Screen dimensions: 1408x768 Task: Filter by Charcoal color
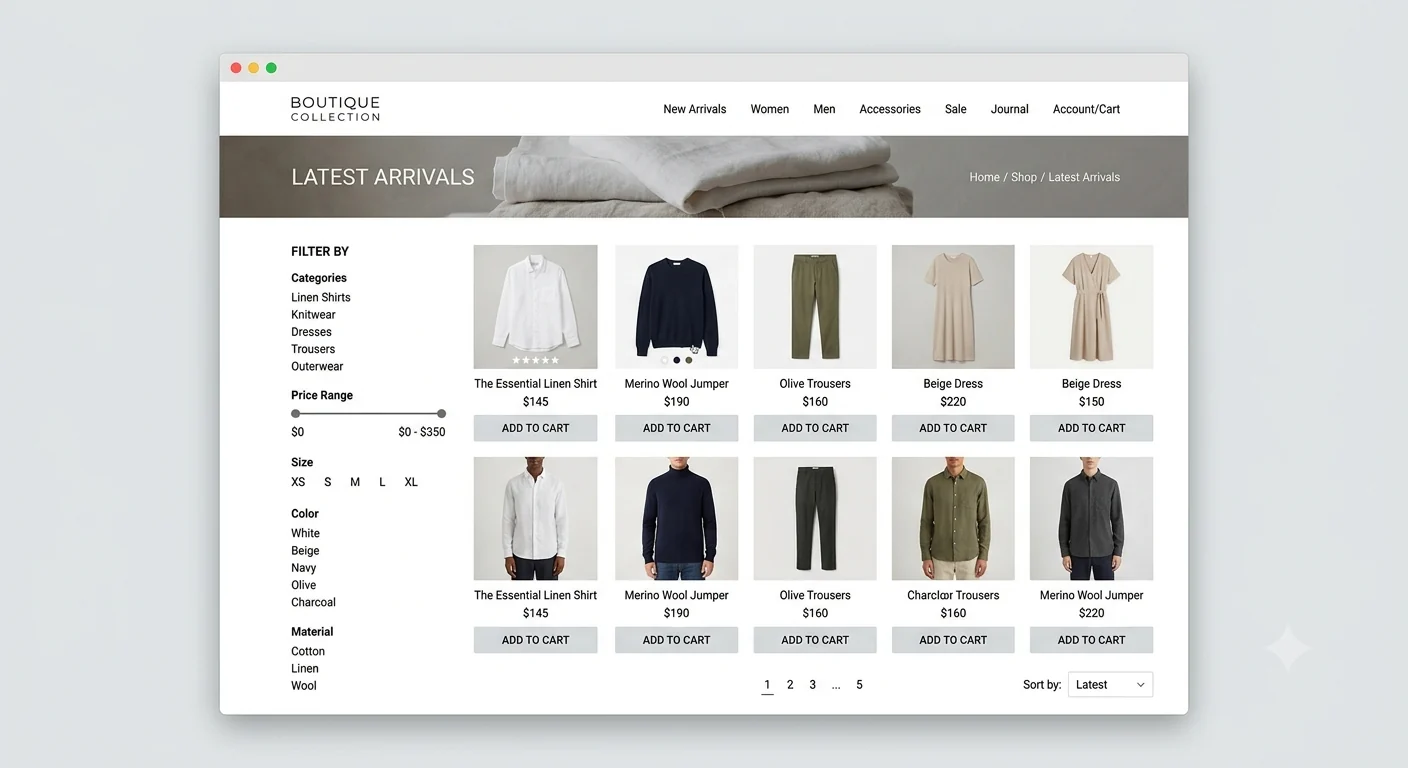313,602
